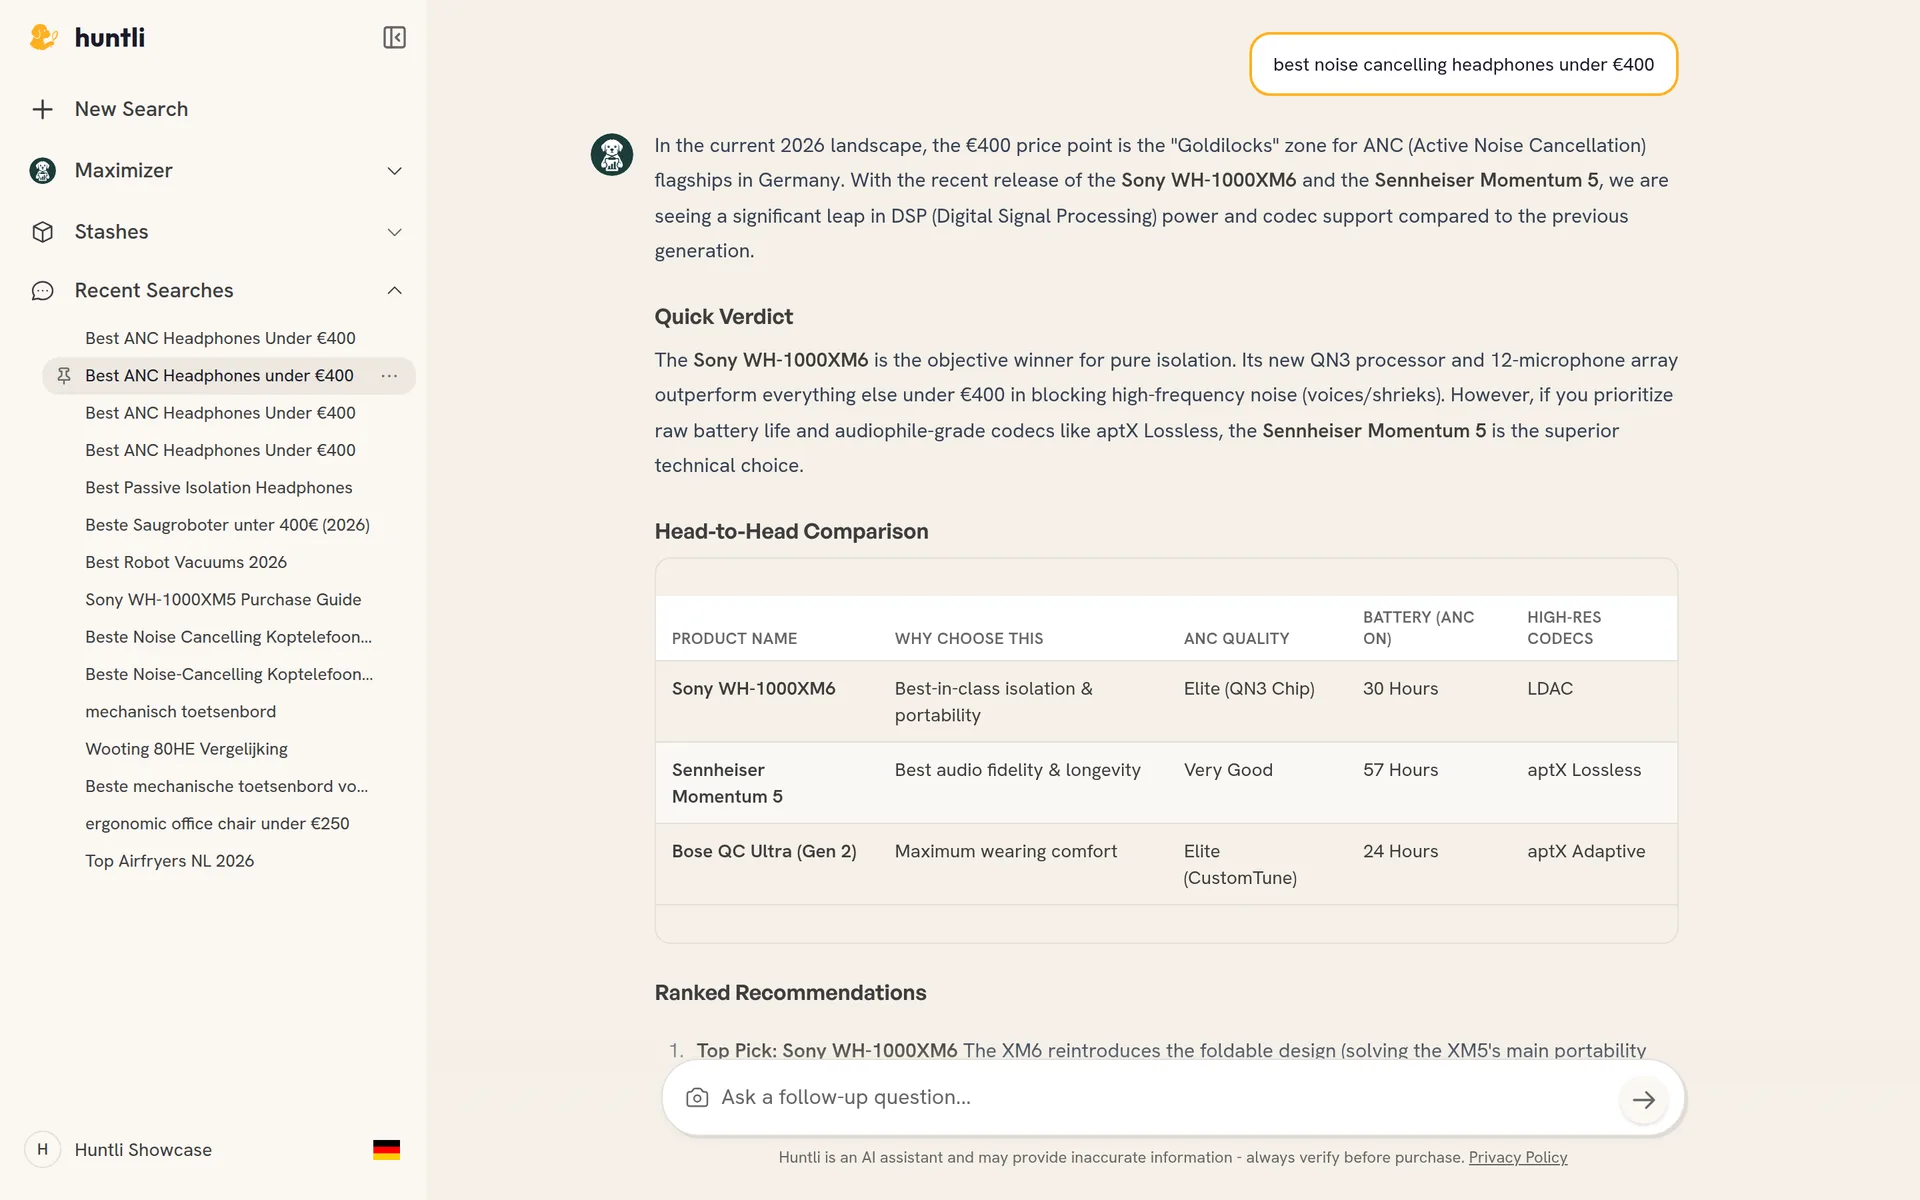Open recent search Beste Noise-Cancelling Koptelefoon (hyphenated)
This screenshot has width=1920, height=1200.
(x=229, y=675)
